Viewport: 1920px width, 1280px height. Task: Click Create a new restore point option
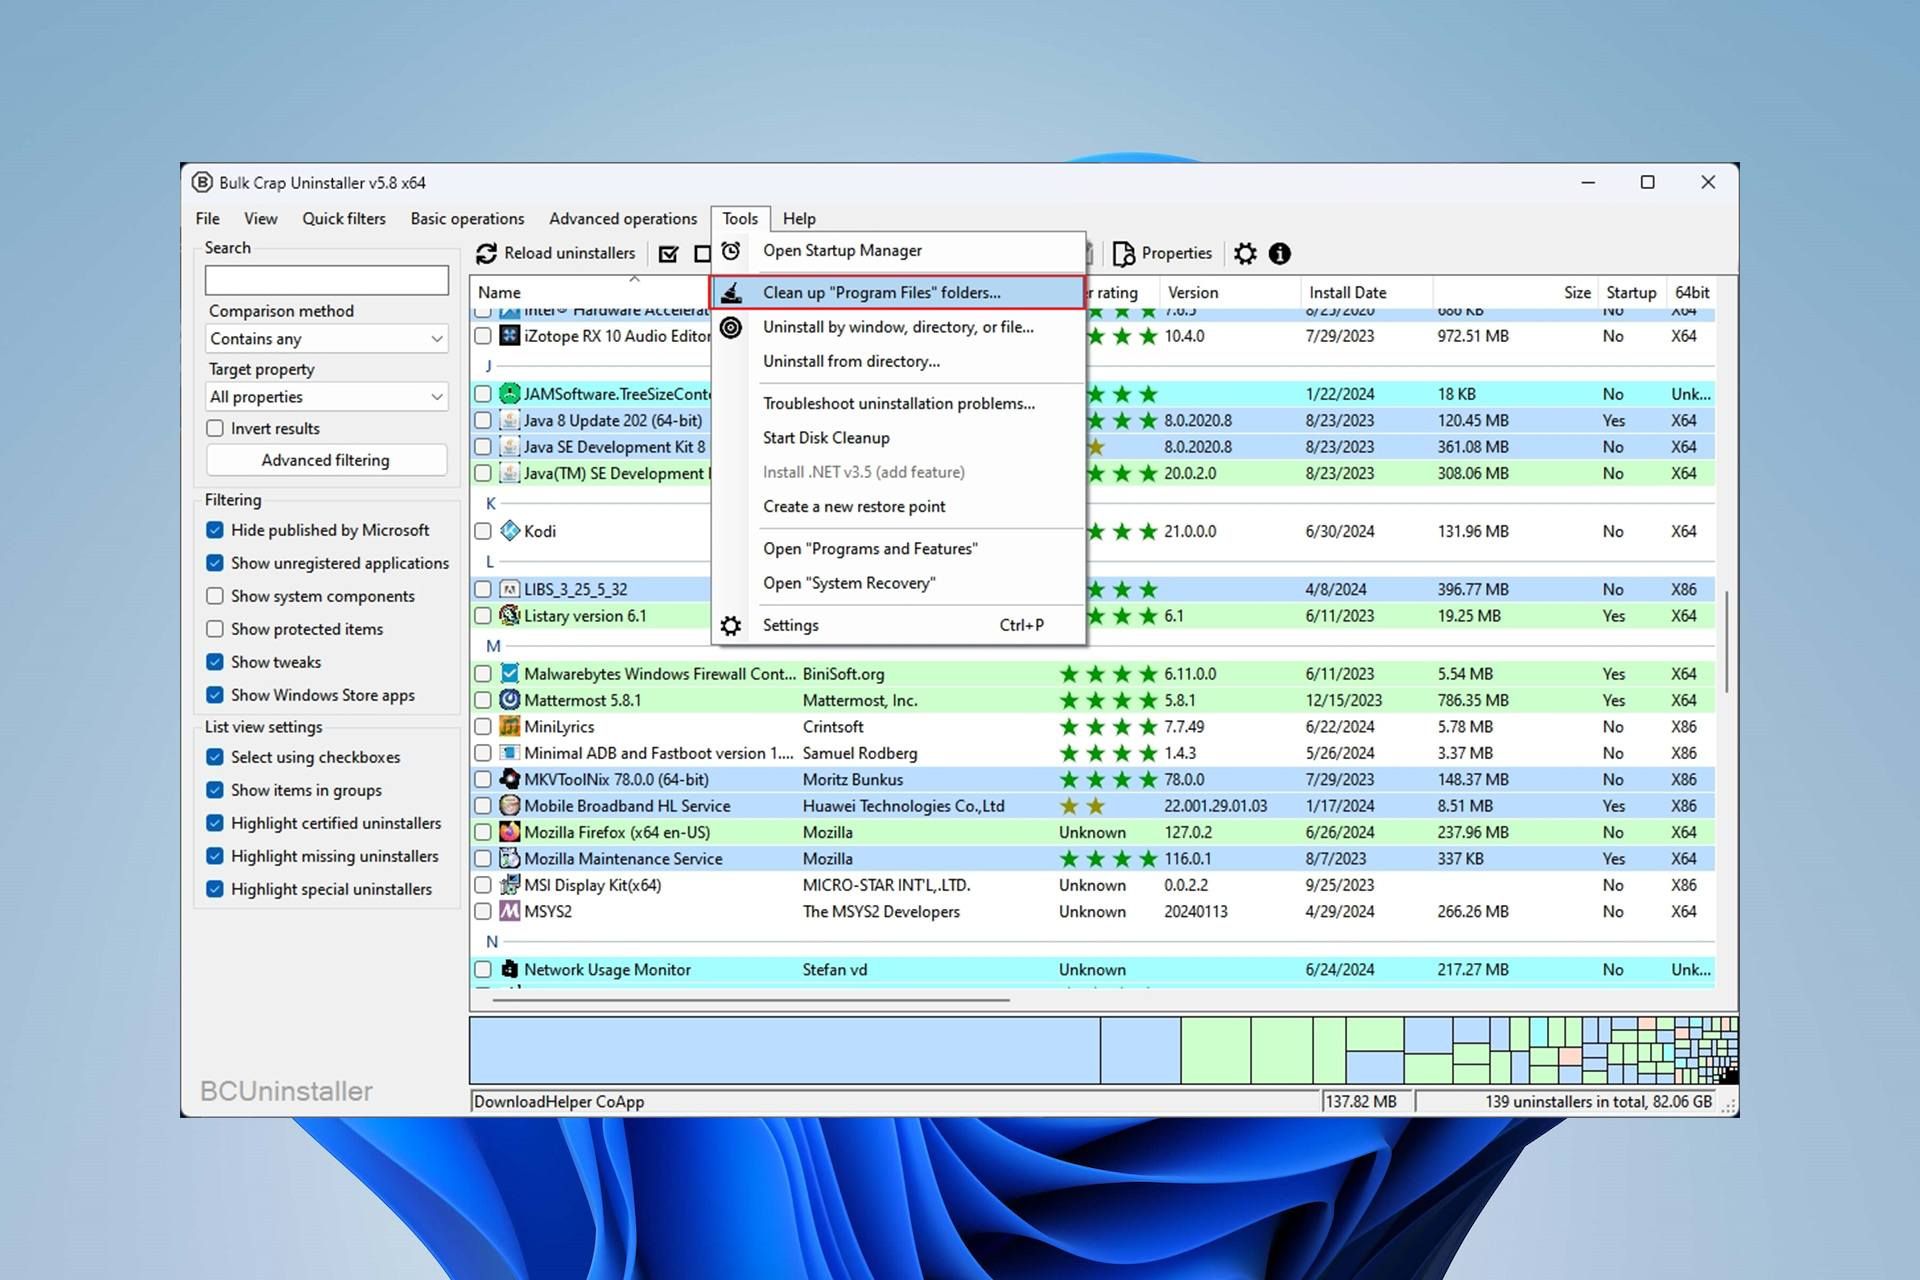click(854, 506)
